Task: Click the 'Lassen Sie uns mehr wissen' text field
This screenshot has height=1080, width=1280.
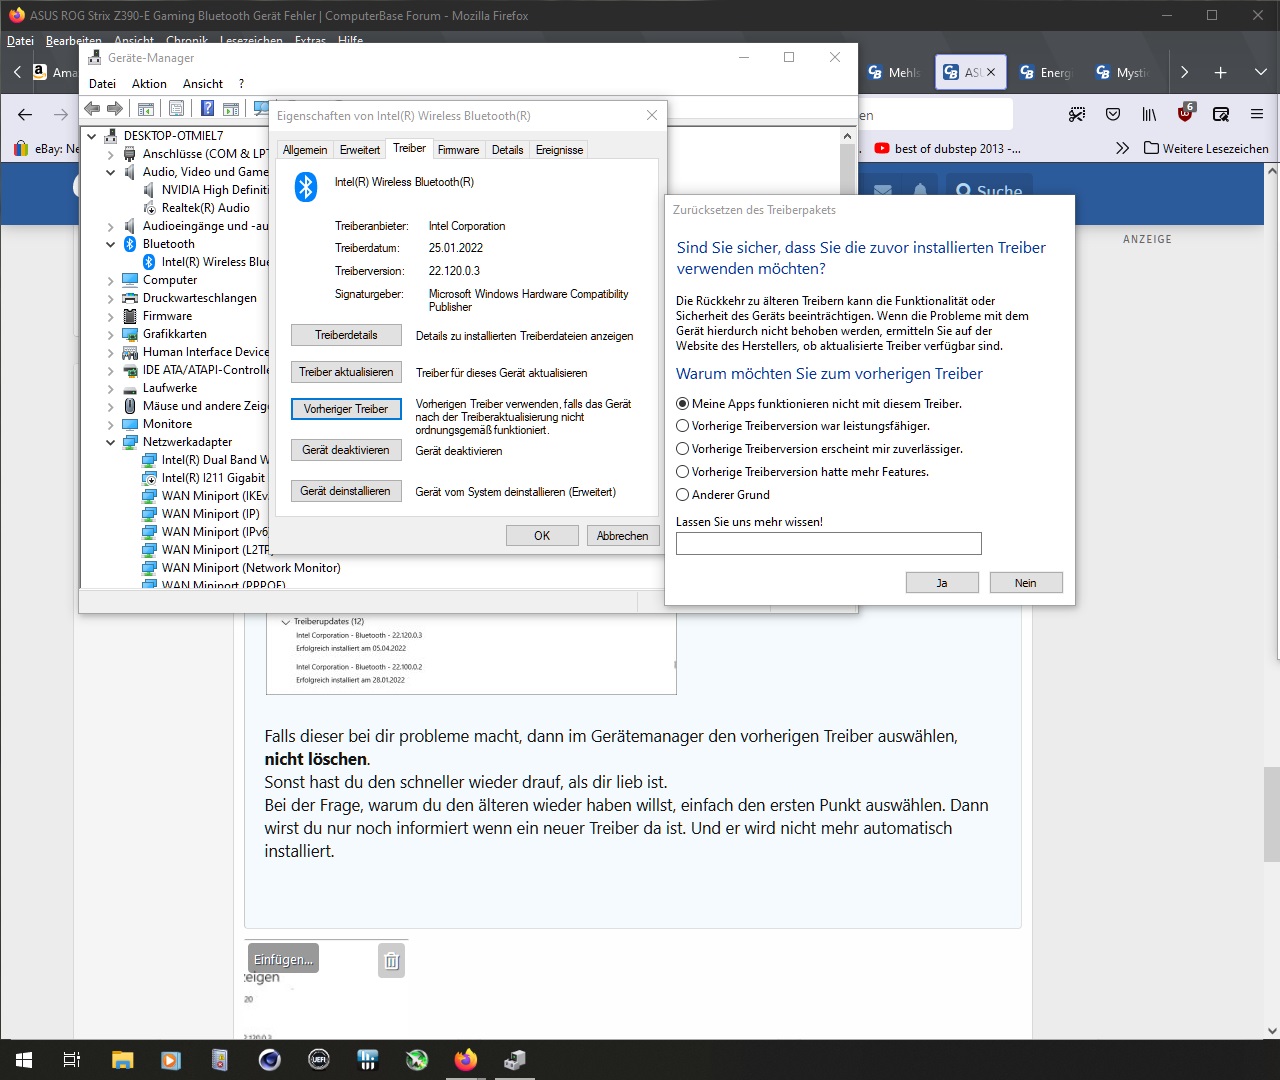Action: [x=829, y=543]
